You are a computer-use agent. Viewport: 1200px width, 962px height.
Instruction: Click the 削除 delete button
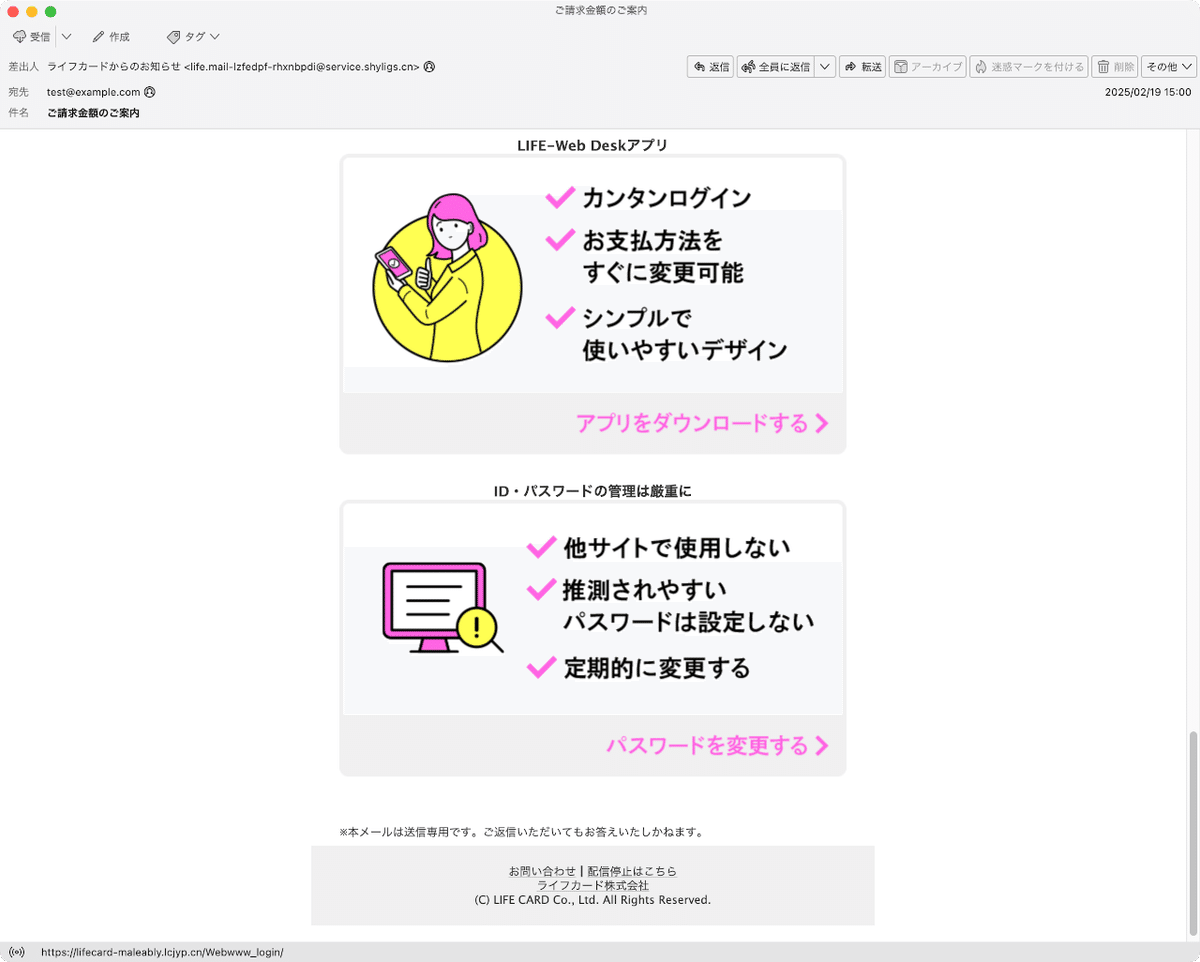[1115, 67]
